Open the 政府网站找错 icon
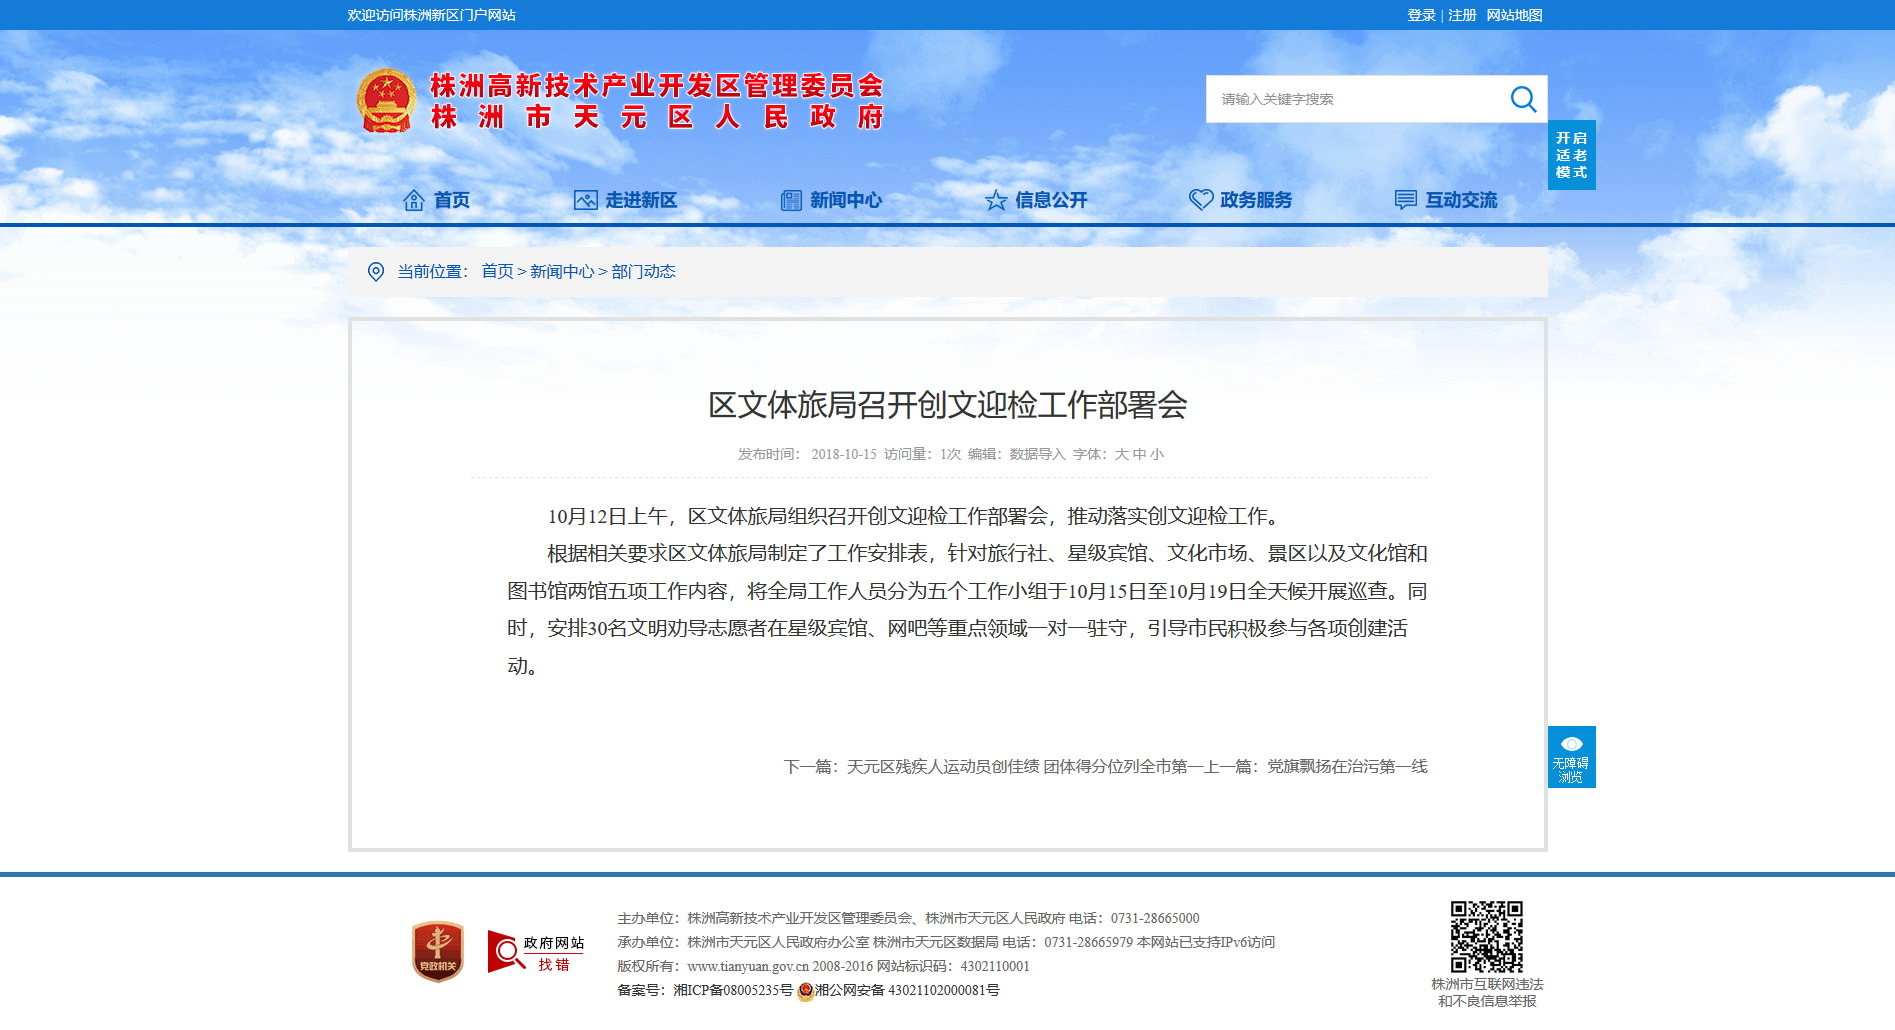This screenshot has width=1895, height=1030. [536, 952]
